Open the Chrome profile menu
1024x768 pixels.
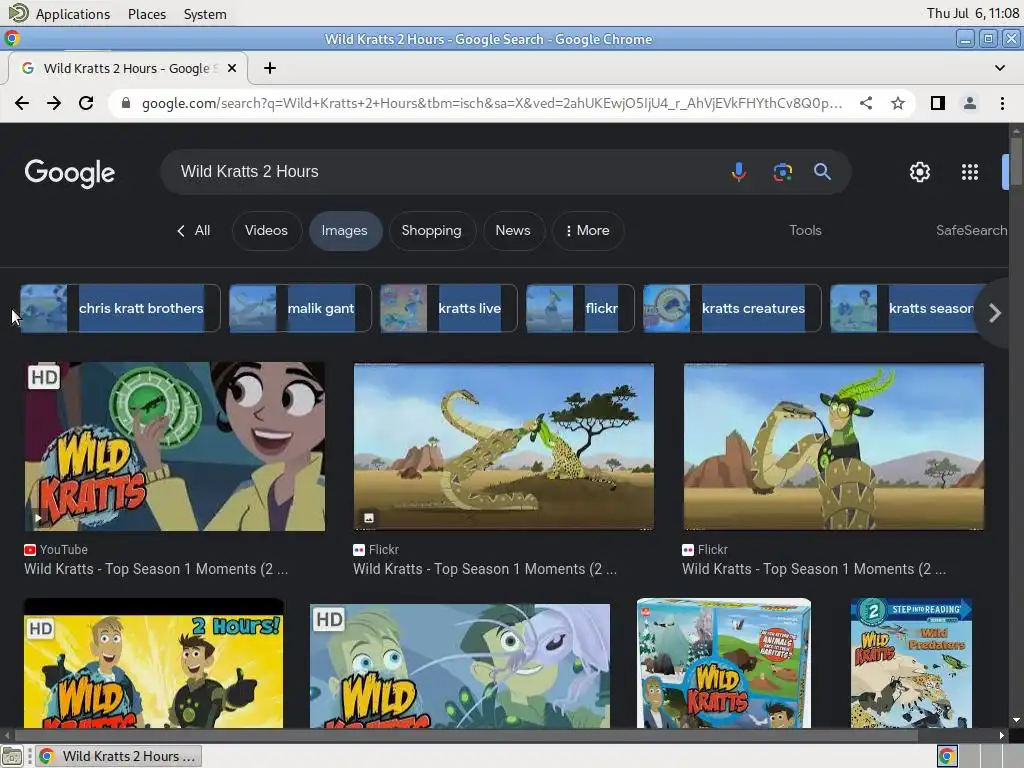[970, 103]
